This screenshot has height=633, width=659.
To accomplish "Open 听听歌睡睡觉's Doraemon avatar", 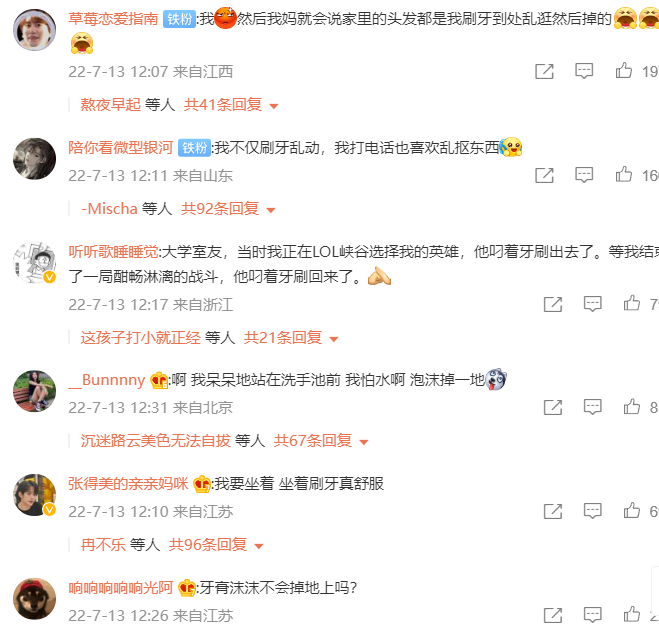I will click(x=34, y=262).
